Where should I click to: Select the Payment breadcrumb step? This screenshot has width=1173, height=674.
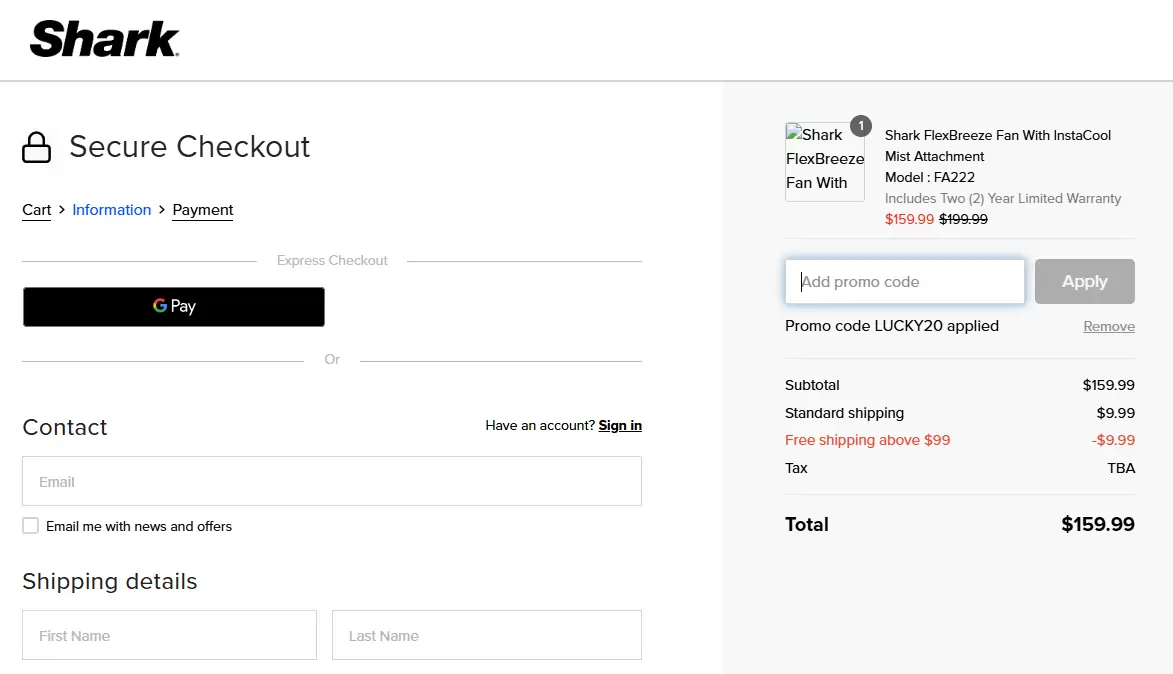pos(203,210)
